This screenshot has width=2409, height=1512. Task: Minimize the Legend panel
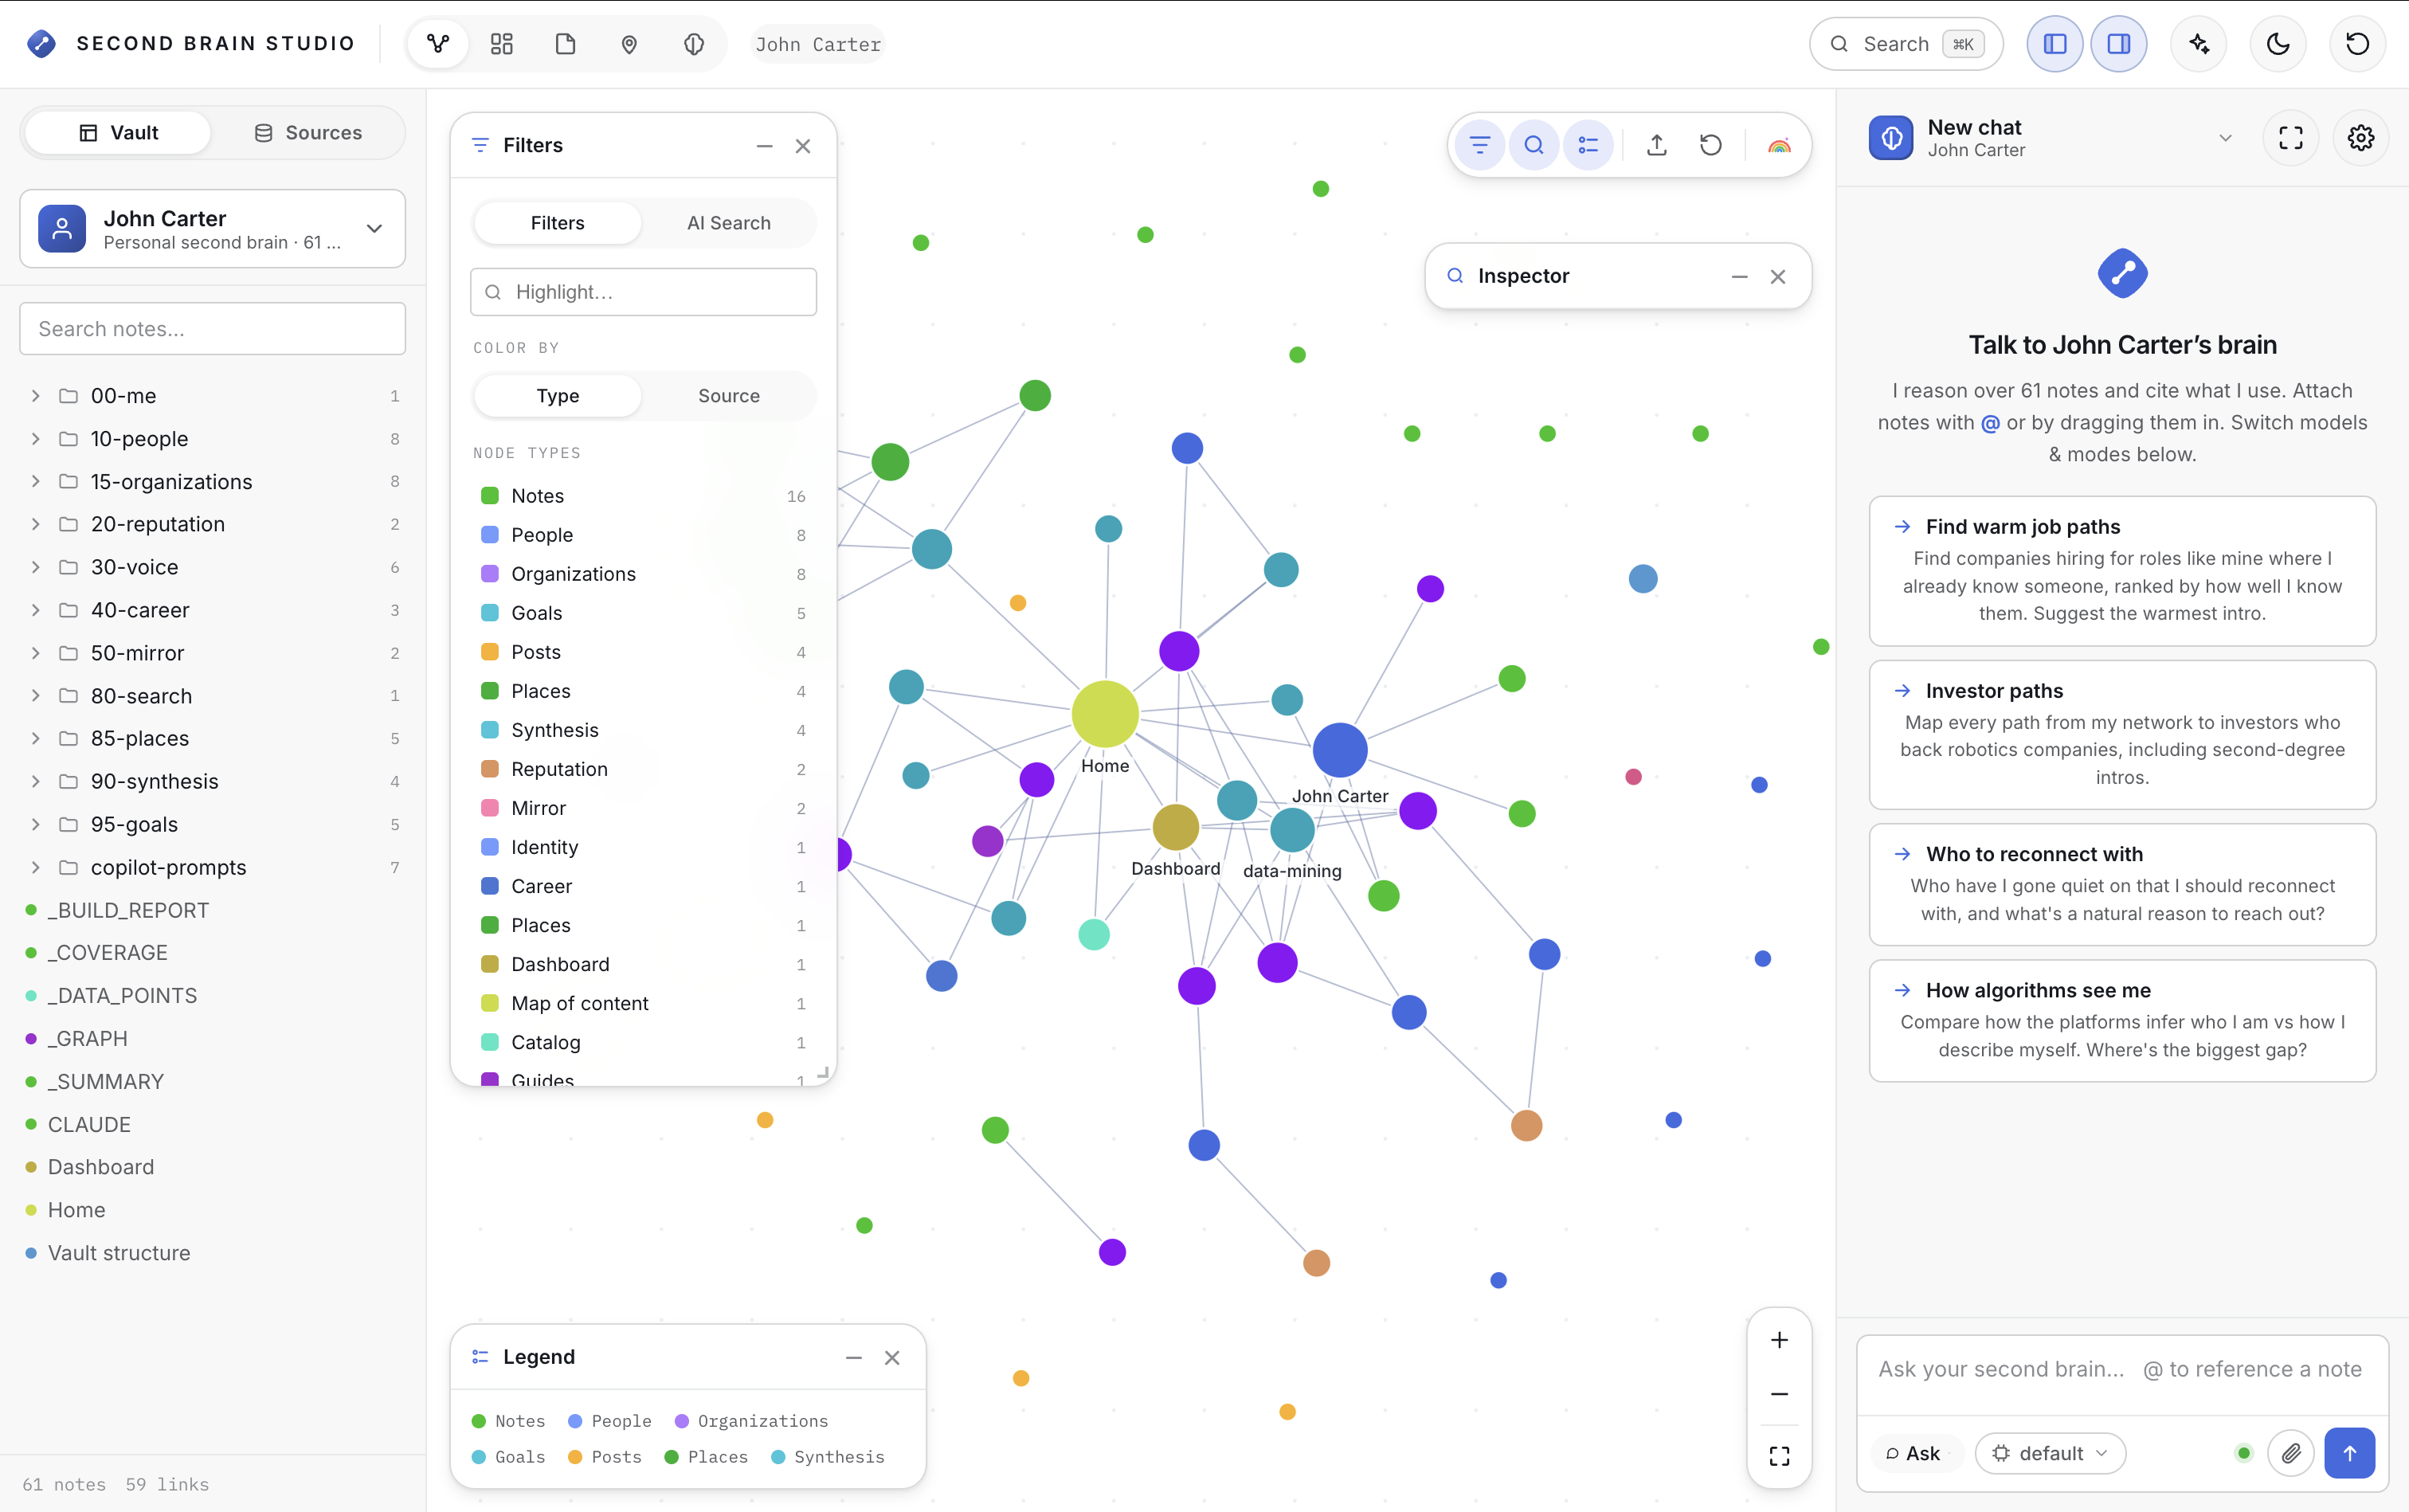pyautogui.click(x=854, y=1358)
